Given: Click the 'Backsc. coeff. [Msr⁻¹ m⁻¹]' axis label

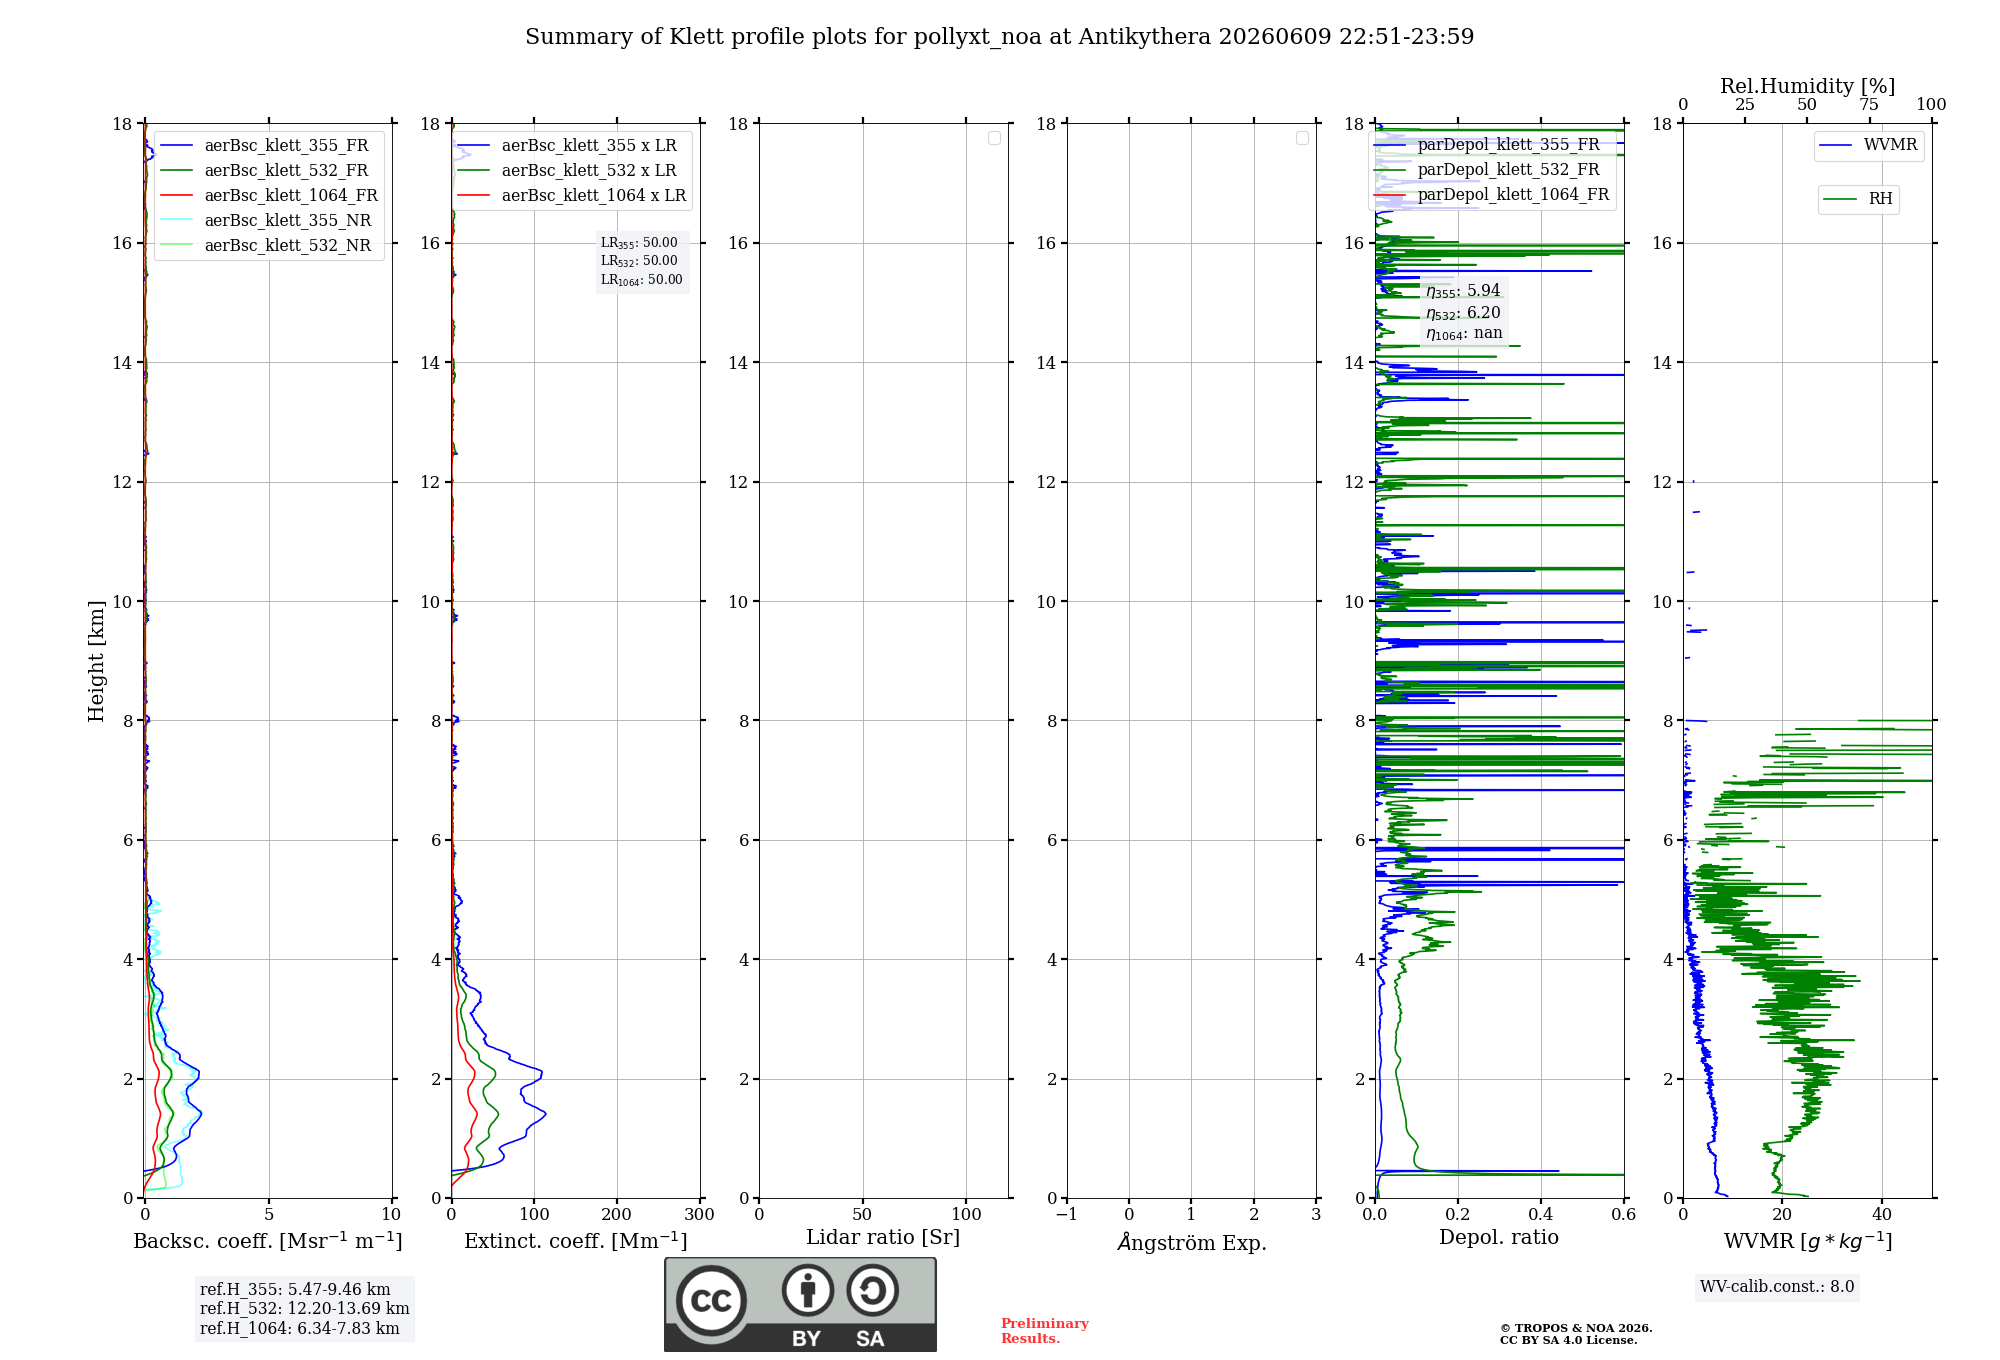Looking at the screenshot, I should (x=268, y=1241).
